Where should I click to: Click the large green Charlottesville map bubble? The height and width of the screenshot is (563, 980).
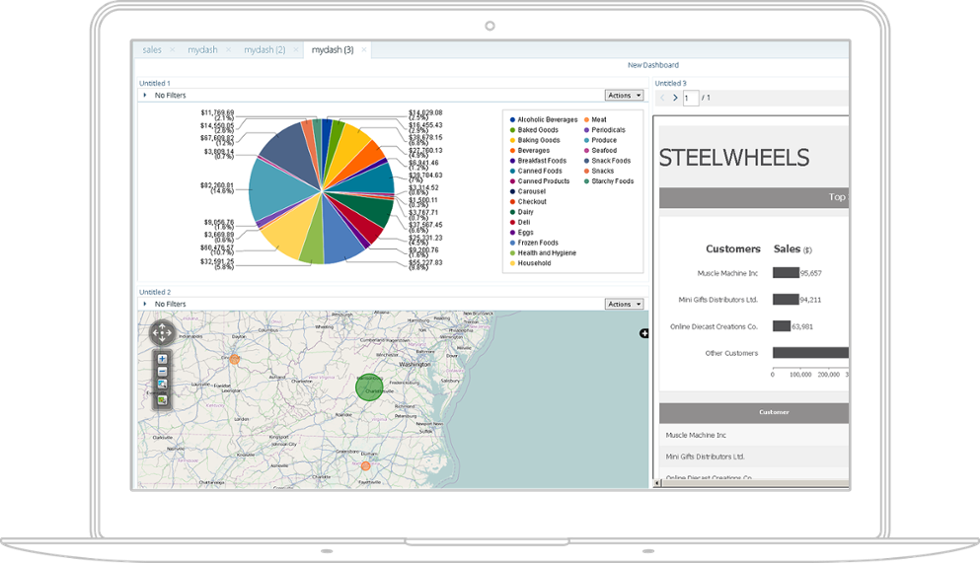pyautogui.click(x=370, y=388)
